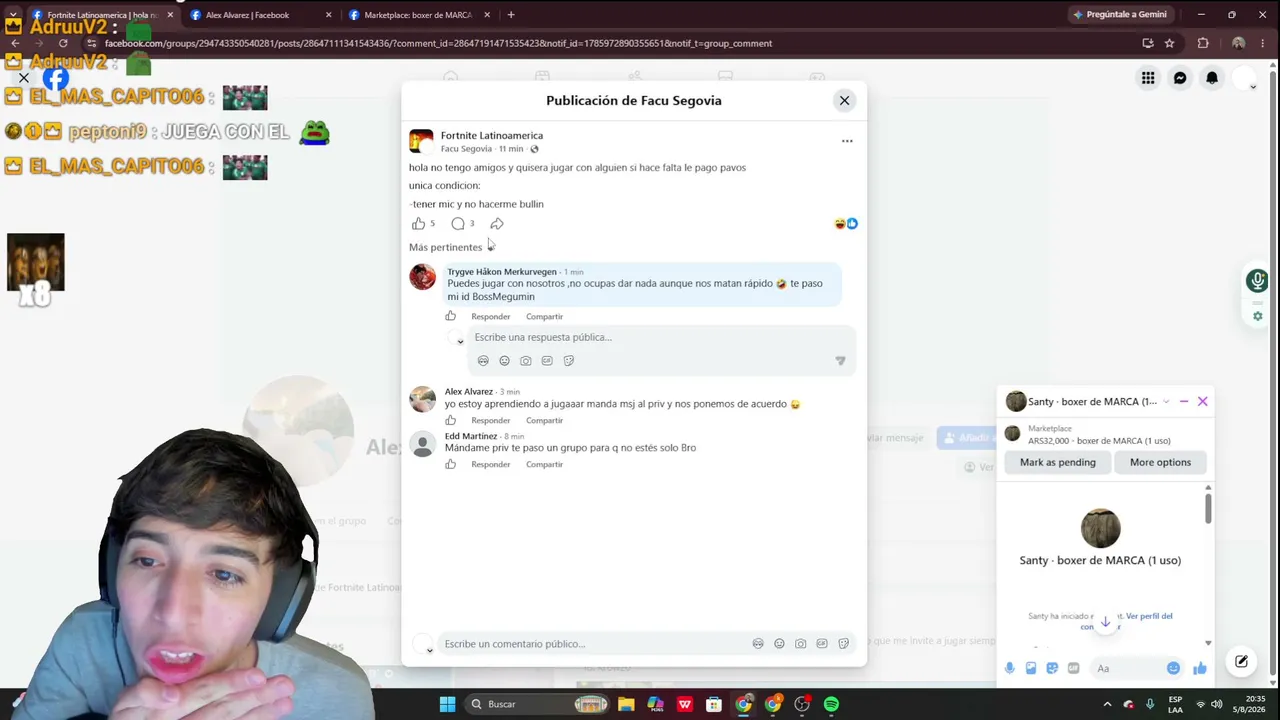Jump to latest message in Santy chat
1280x720 pixels.
coord(1105,622)
